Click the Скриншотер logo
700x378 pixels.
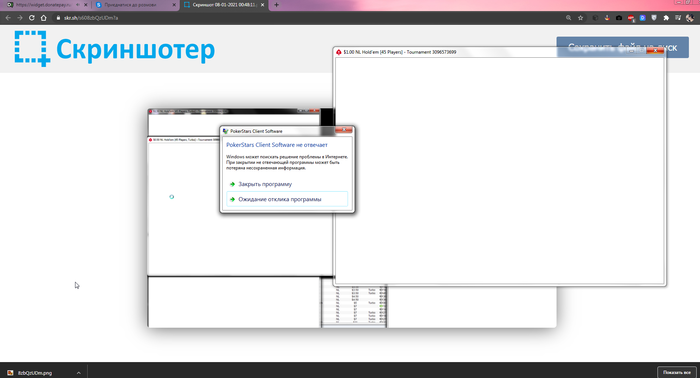pyautogui.click(x=115, y=49)
